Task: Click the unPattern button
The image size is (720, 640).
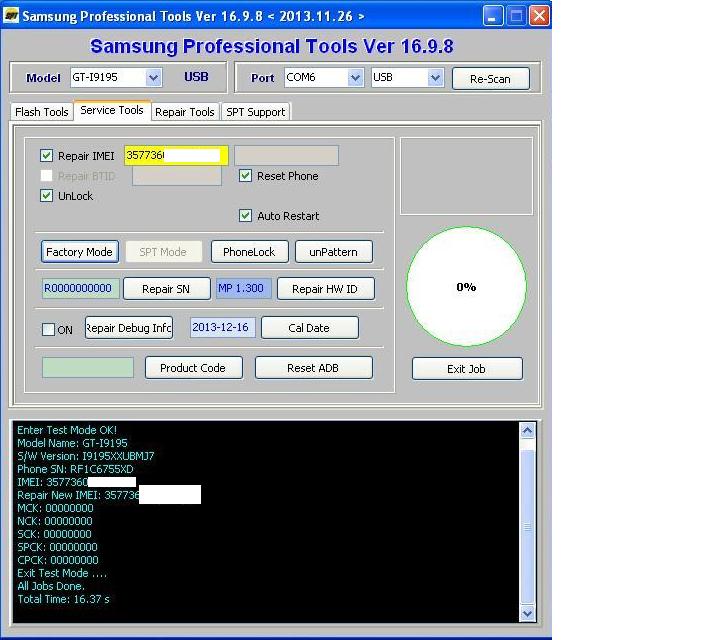Action: (333, 252)
